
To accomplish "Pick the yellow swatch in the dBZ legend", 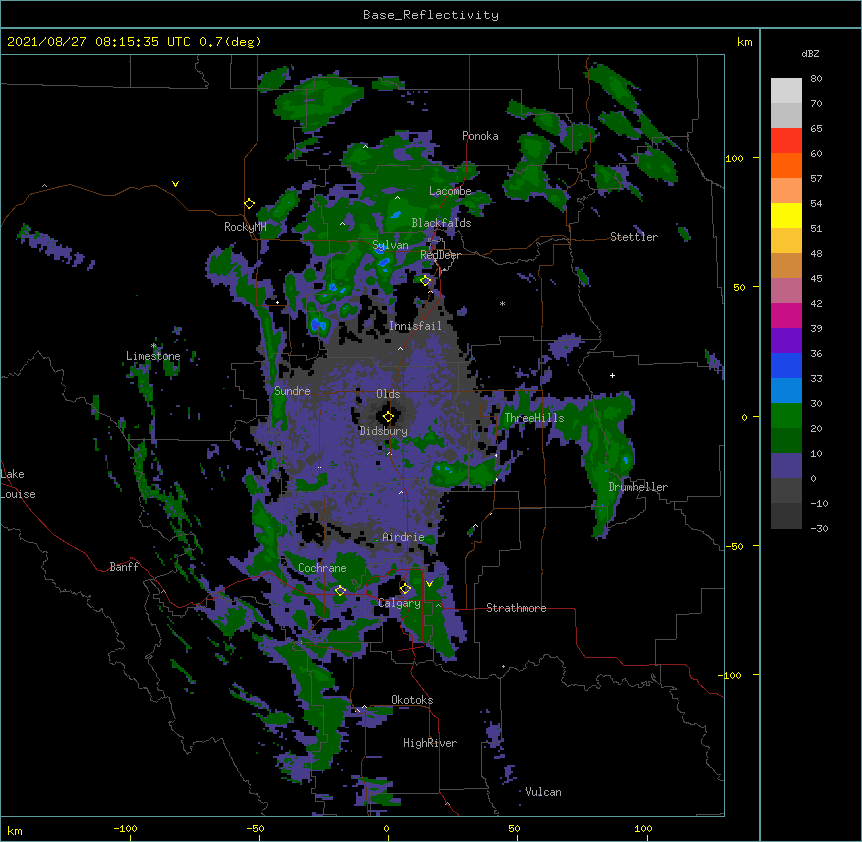I will [x=786, y=215].
